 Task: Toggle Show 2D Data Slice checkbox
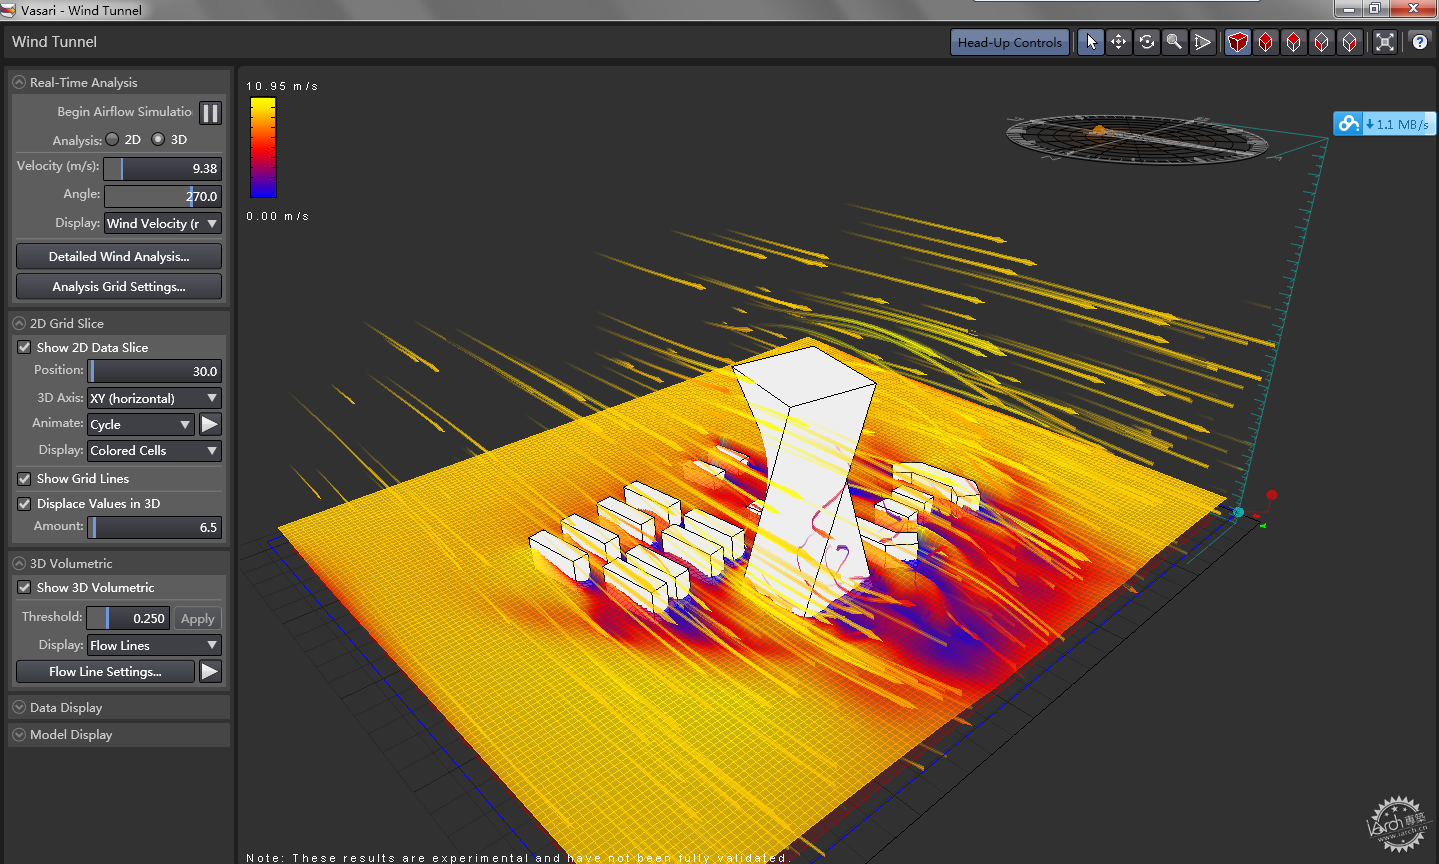coord(24,347)
